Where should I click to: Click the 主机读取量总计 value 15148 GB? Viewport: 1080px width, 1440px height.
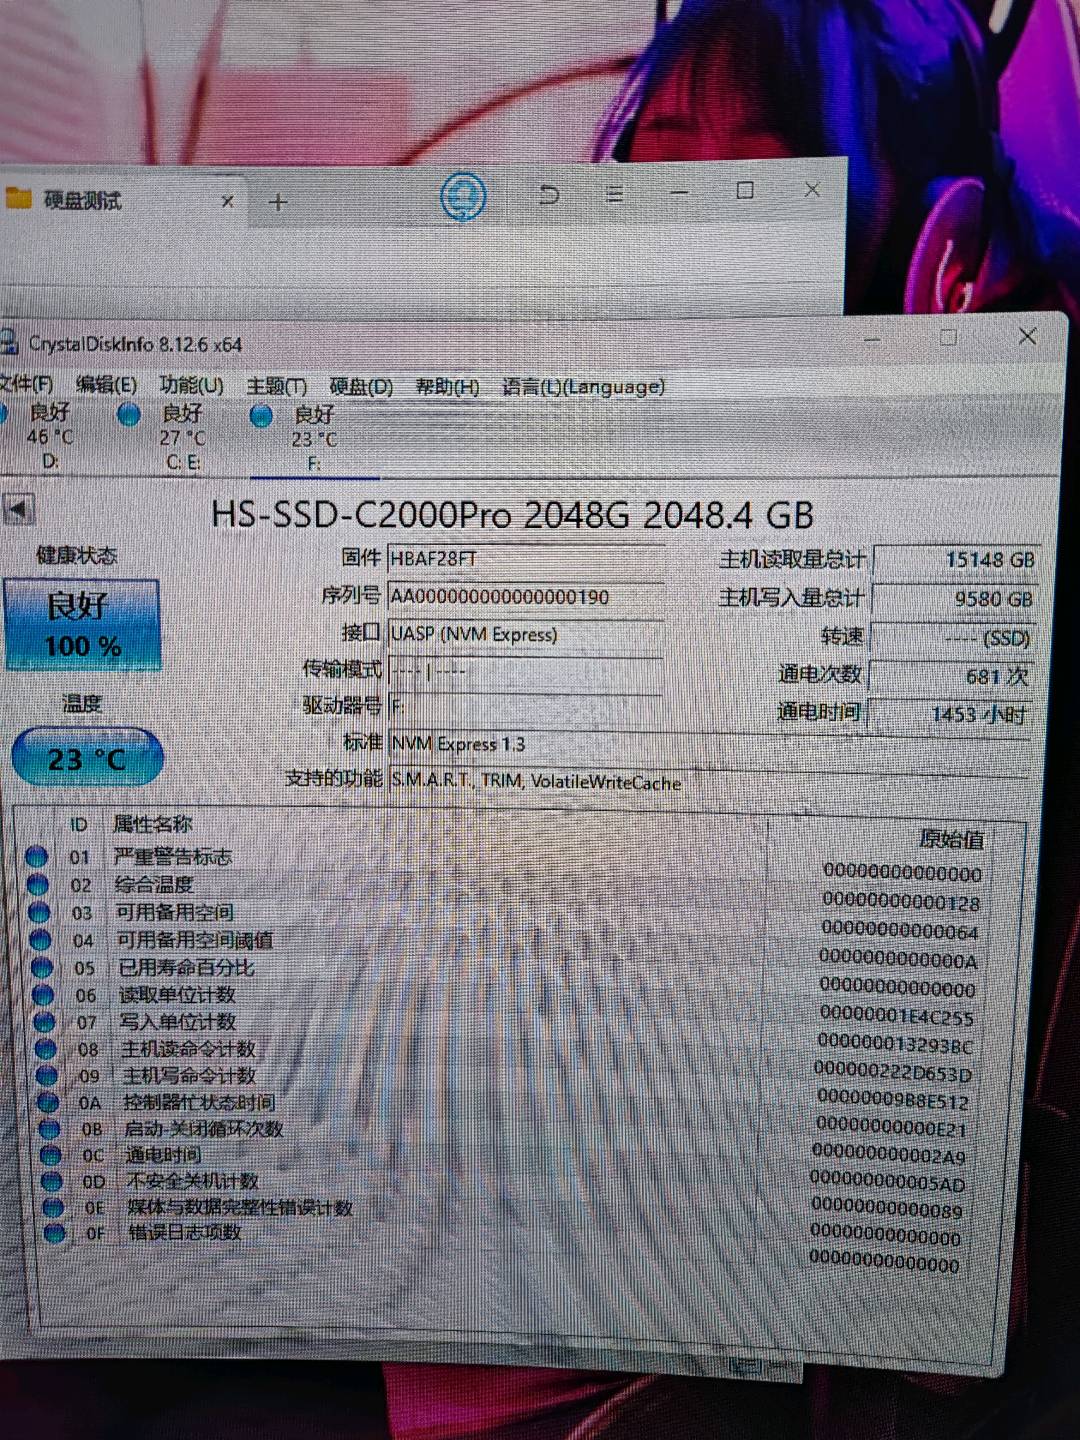955,560
